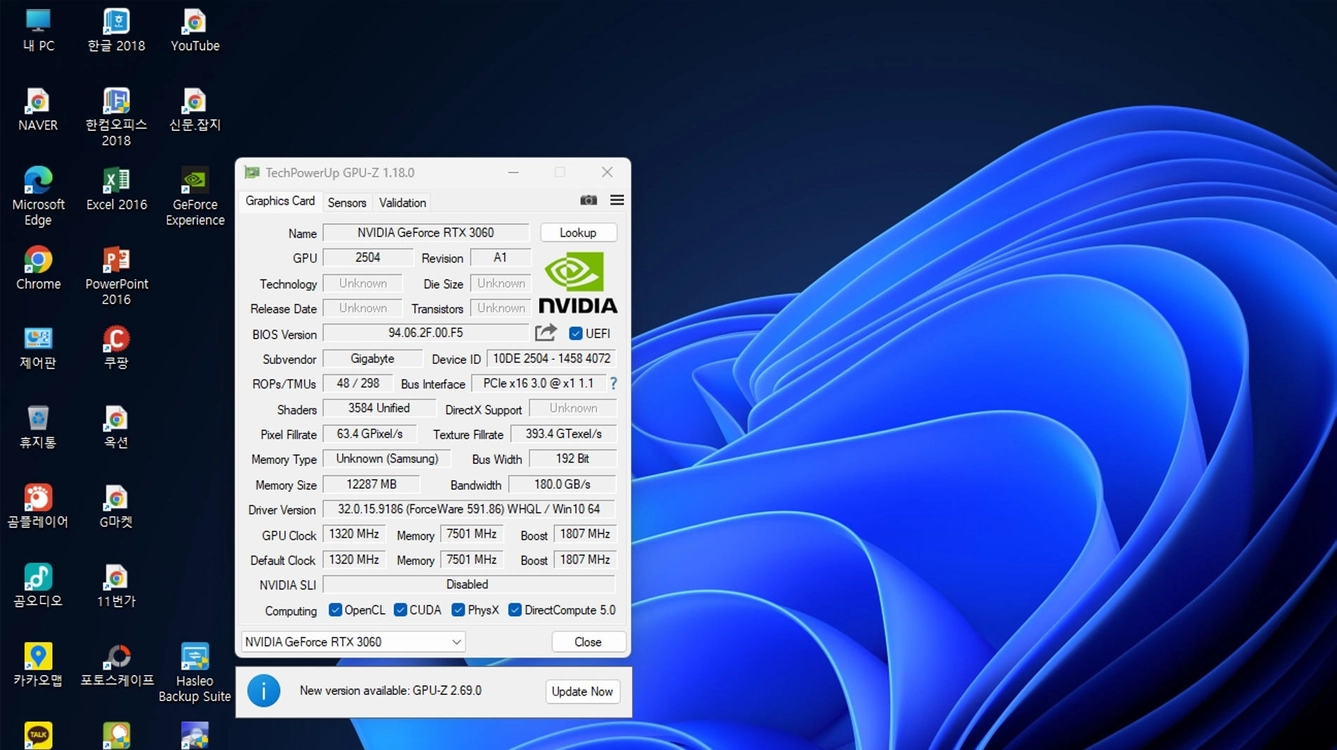
Task: Open the 쿠팡 desktop icon
Action: tap(116, 348)
